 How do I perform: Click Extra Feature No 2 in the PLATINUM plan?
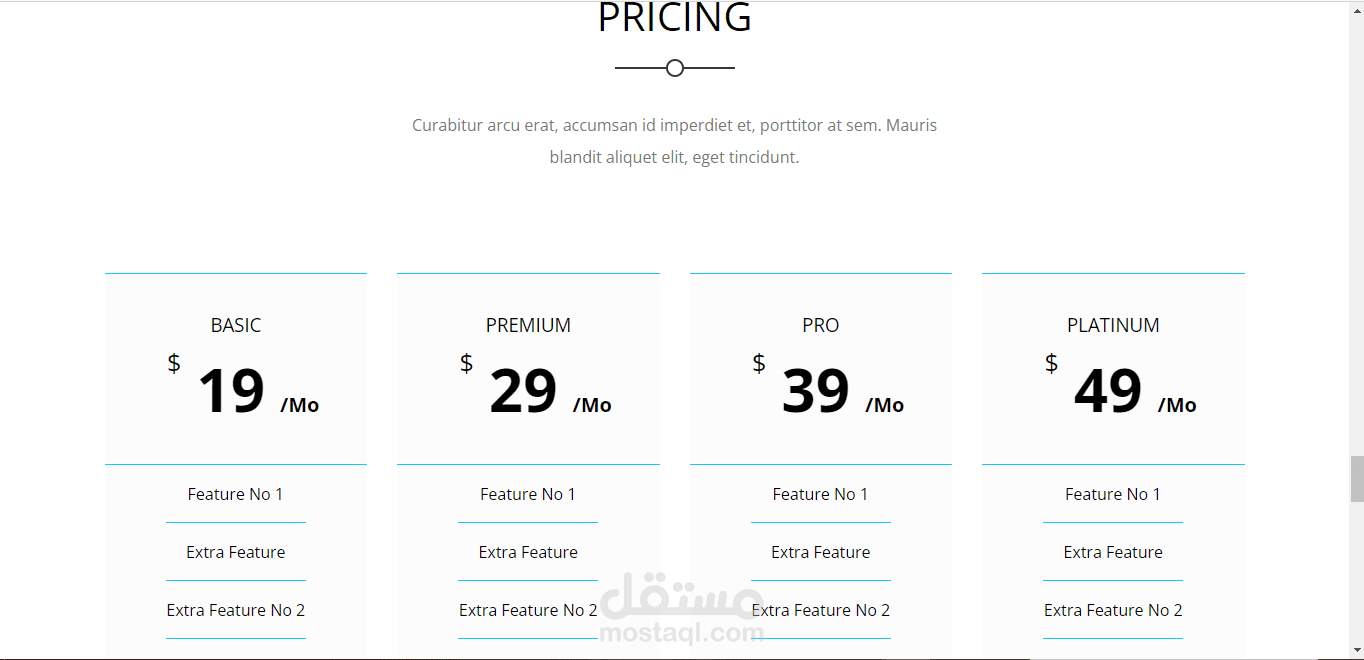tap(1113, 610)
